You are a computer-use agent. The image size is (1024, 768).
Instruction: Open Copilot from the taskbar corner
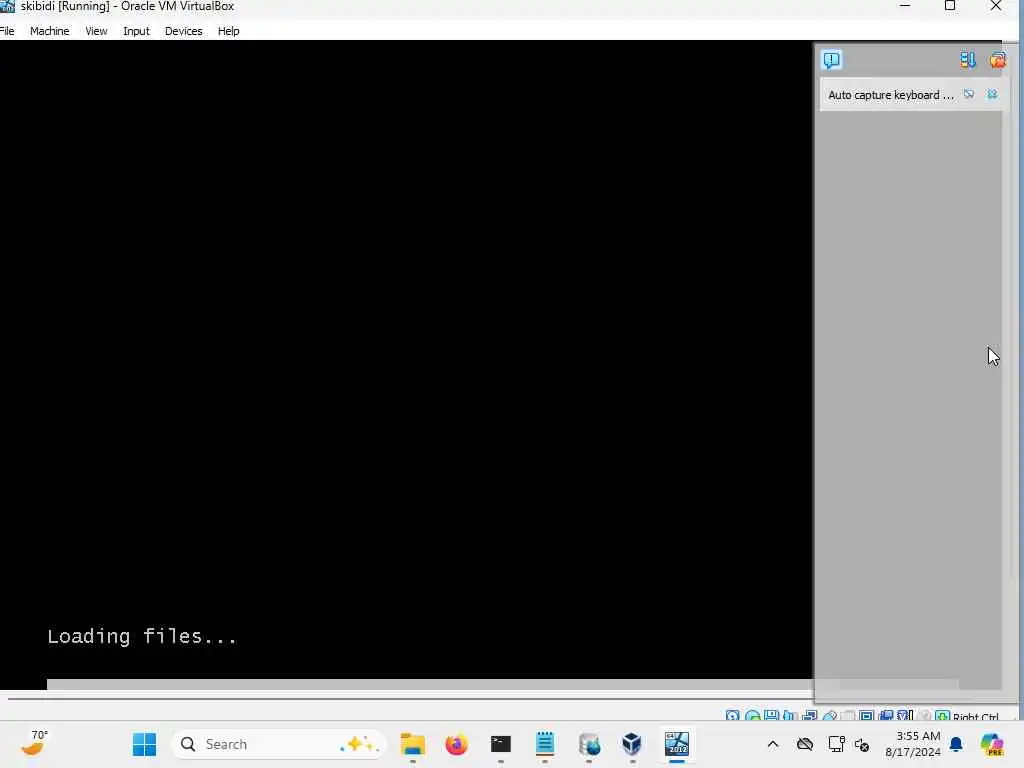(992, 744)
